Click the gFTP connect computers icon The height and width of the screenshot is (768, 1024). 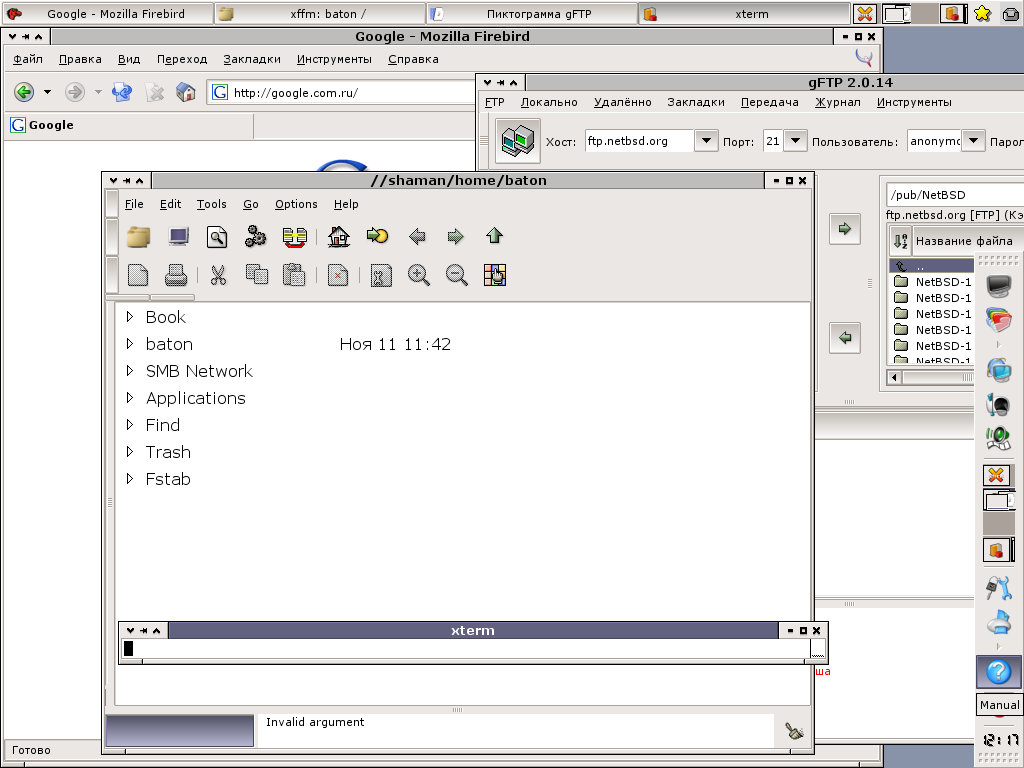pyautogui.click(x=517, y=141)
